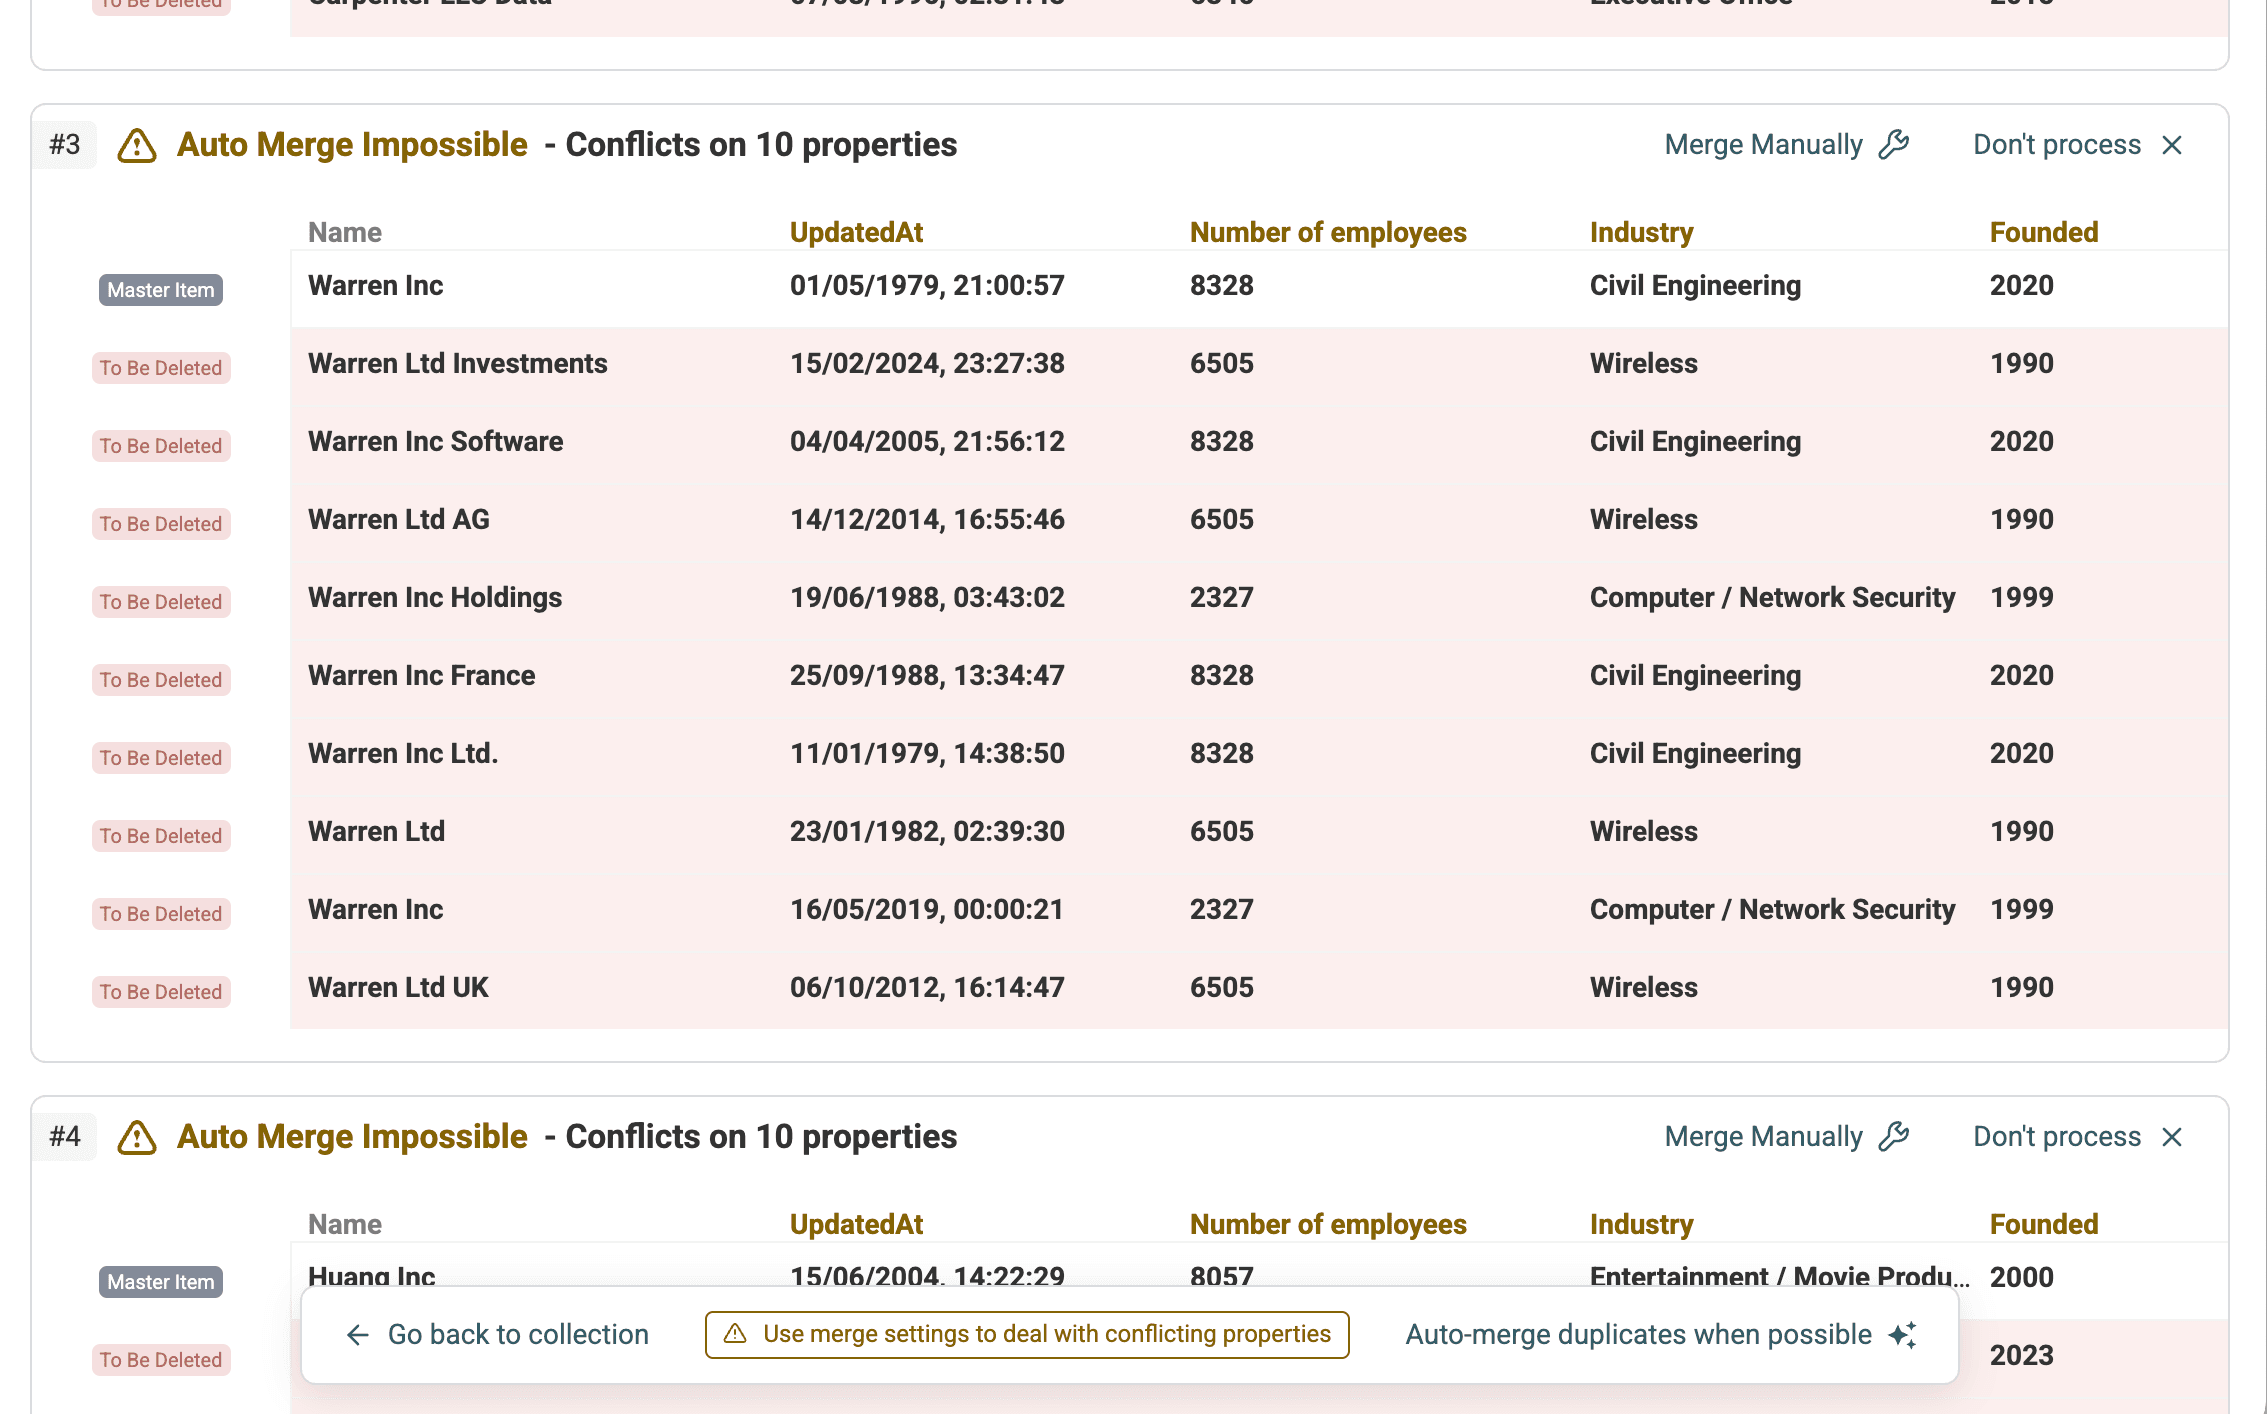Select the Warren Inc Holdings row name
Screen dimensions: 2267x1414
(435, 598)
